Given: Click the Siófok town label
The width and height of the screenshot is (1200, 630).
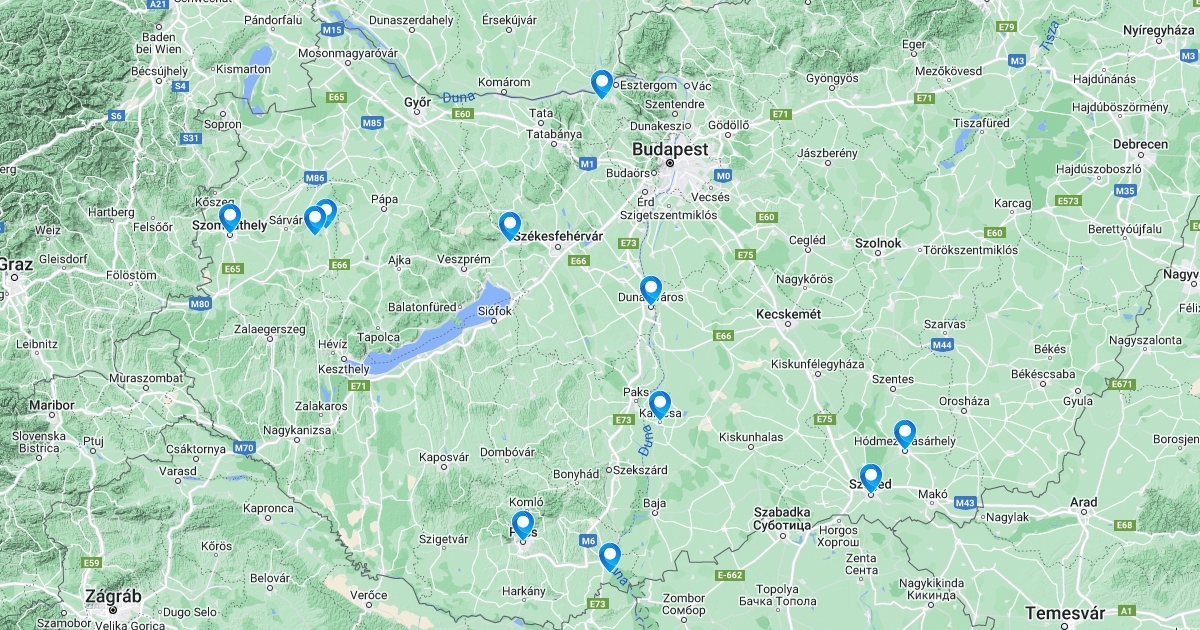Looking at the screenshot, I should point(495,311).
